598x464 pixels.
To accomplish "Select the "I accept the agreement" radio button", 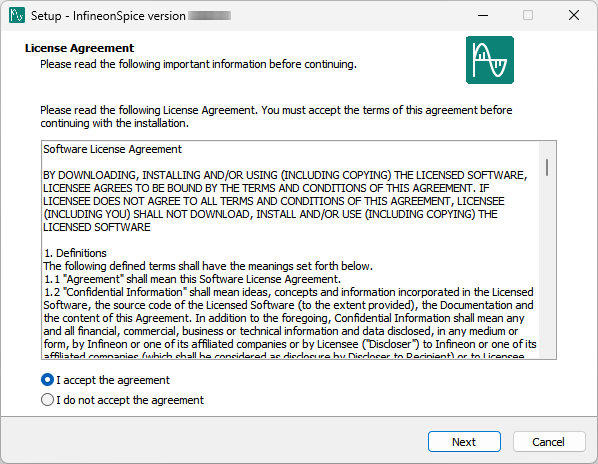I will tap(47, 380).
